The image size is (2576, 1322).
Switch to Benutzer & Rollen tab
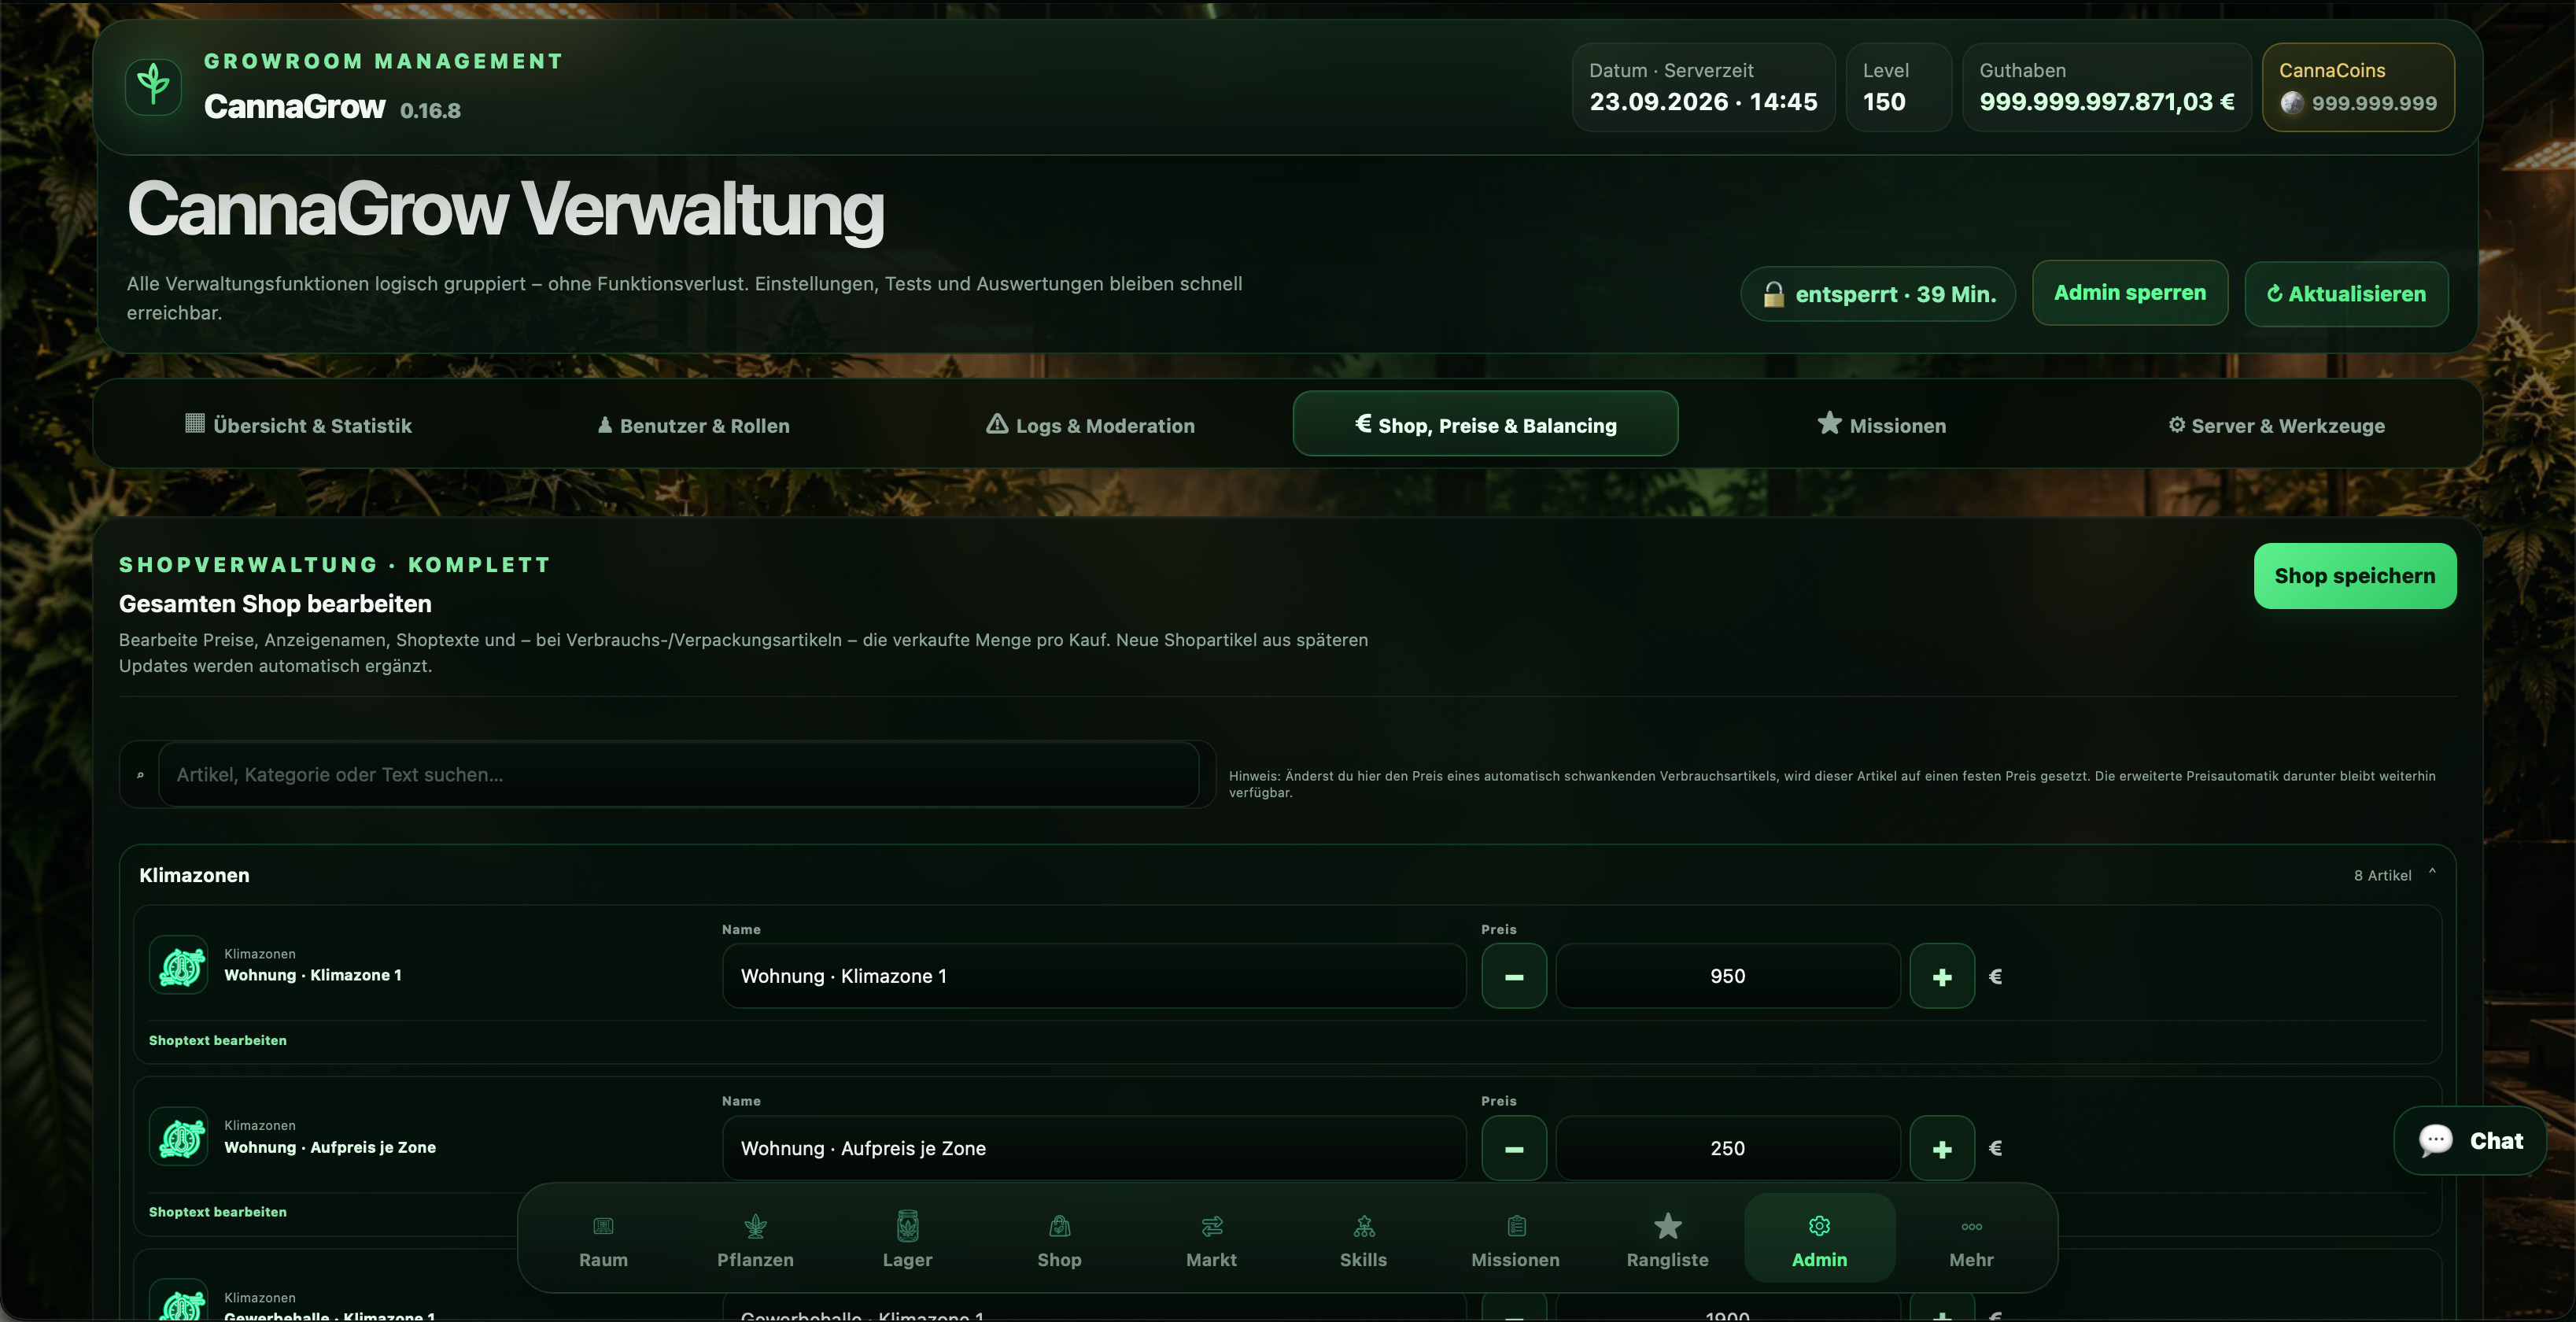point(693,425)
